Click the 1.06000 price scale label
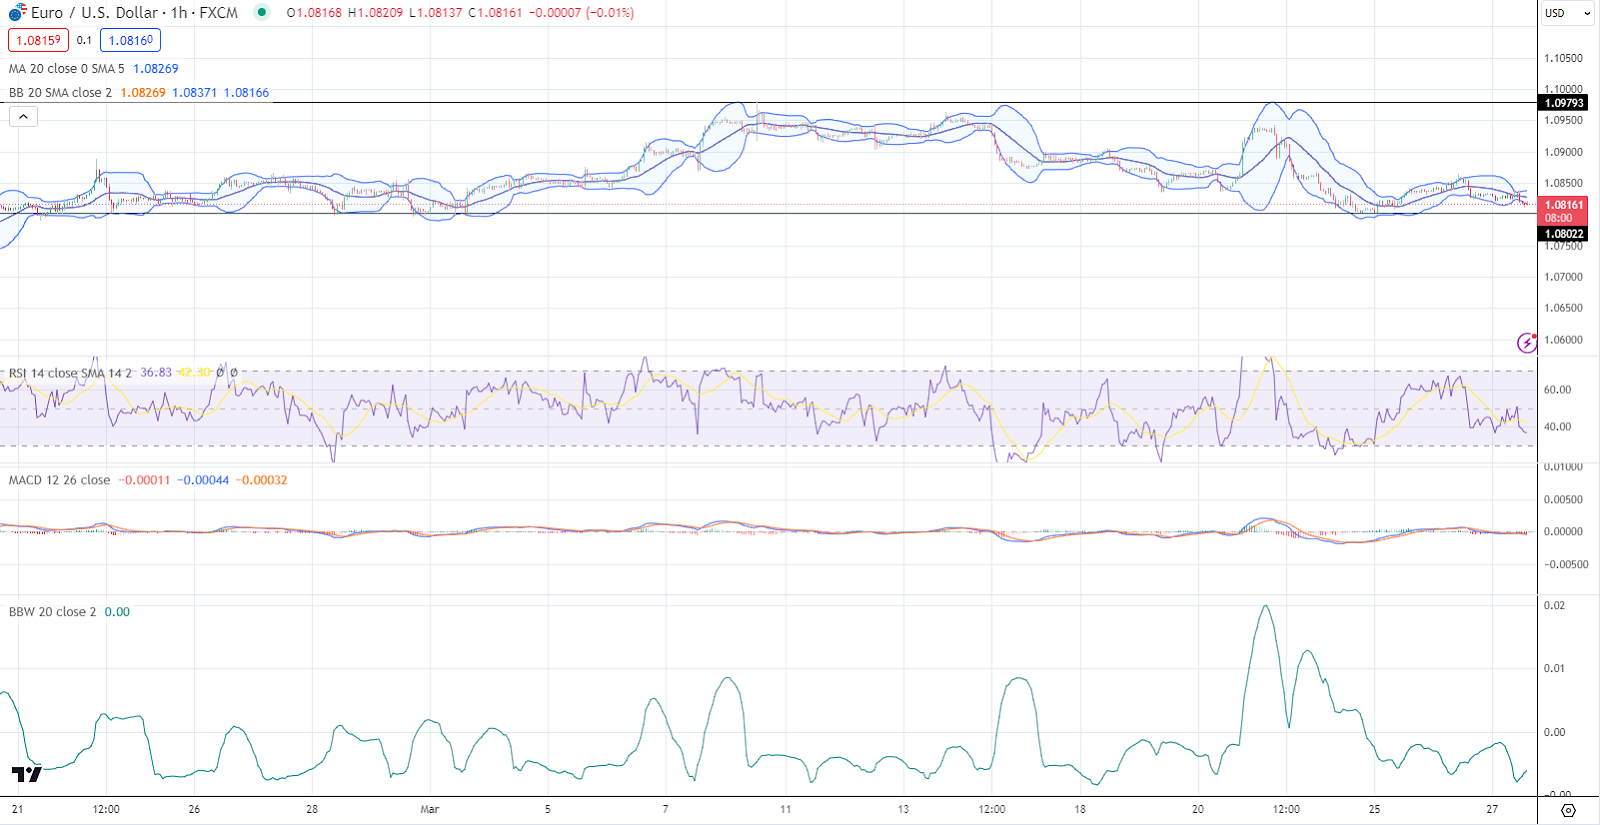This screenshot has width=1600, height=825. 1564,340
